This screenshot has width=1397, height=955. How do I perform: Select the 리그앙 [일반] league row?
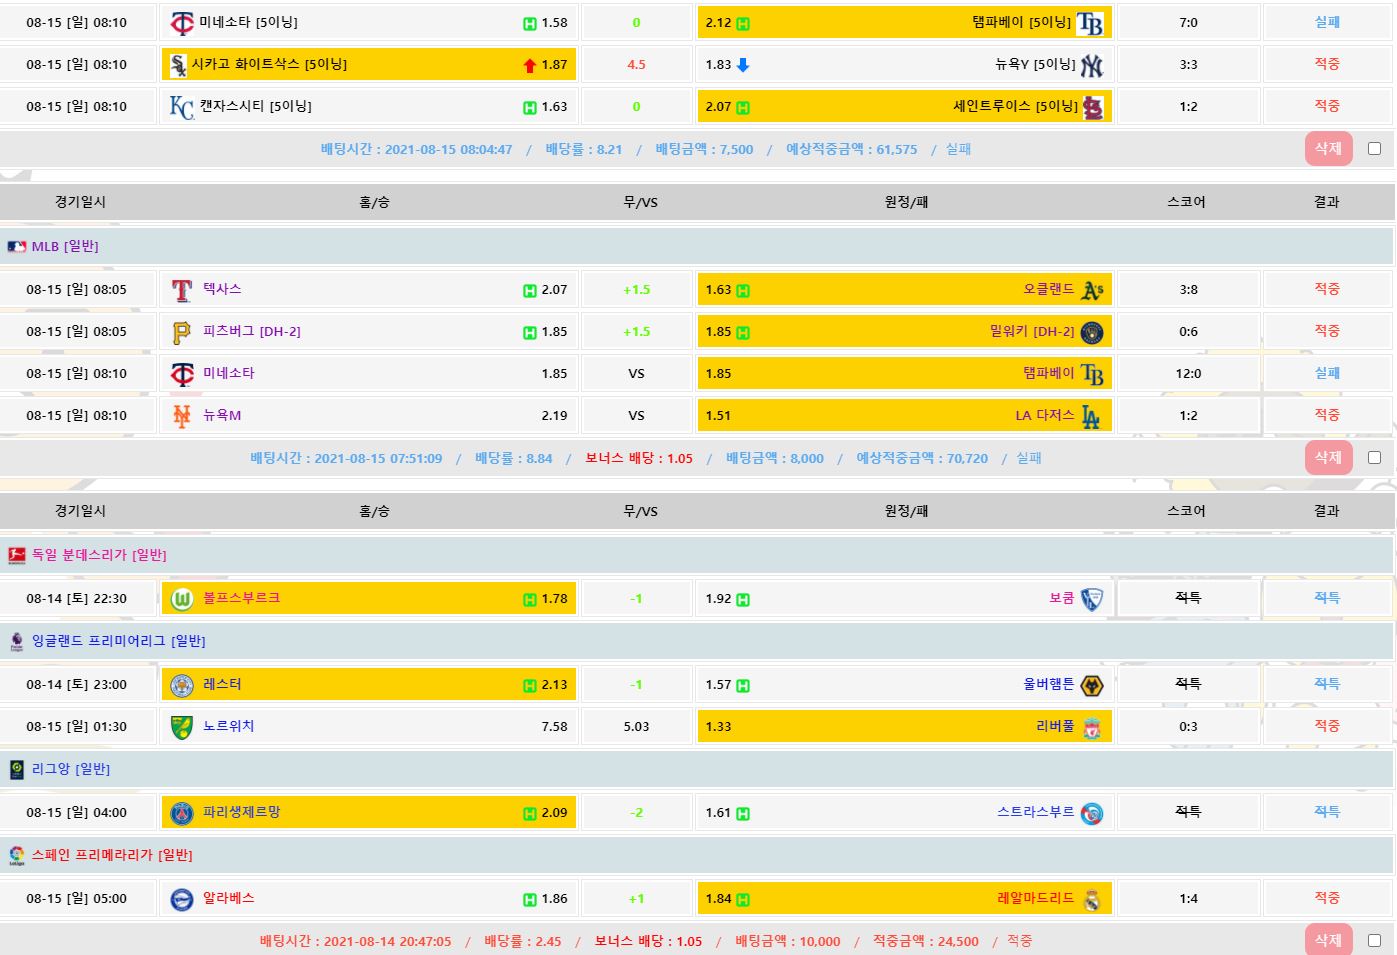[70, 769]
